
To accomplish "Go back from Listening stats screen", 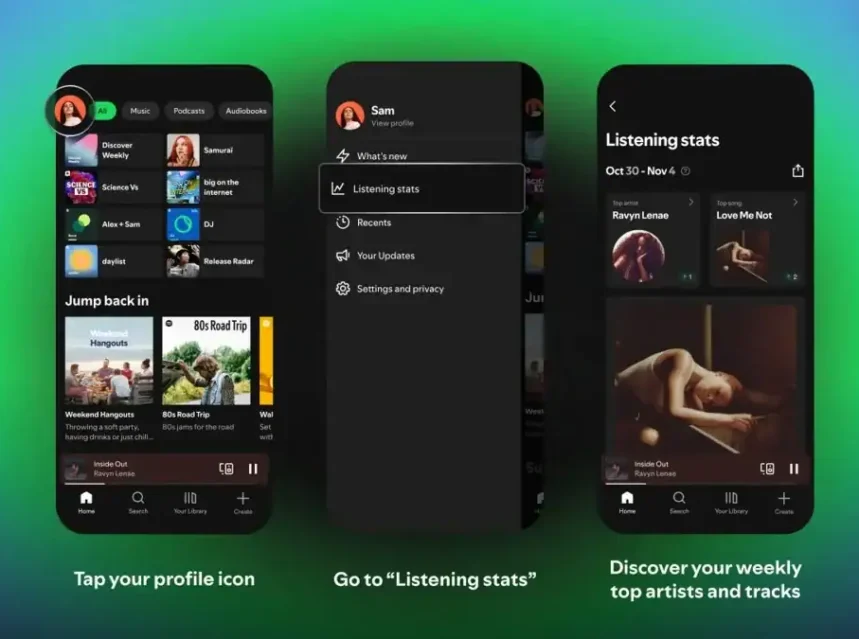I will coord(612,106).
